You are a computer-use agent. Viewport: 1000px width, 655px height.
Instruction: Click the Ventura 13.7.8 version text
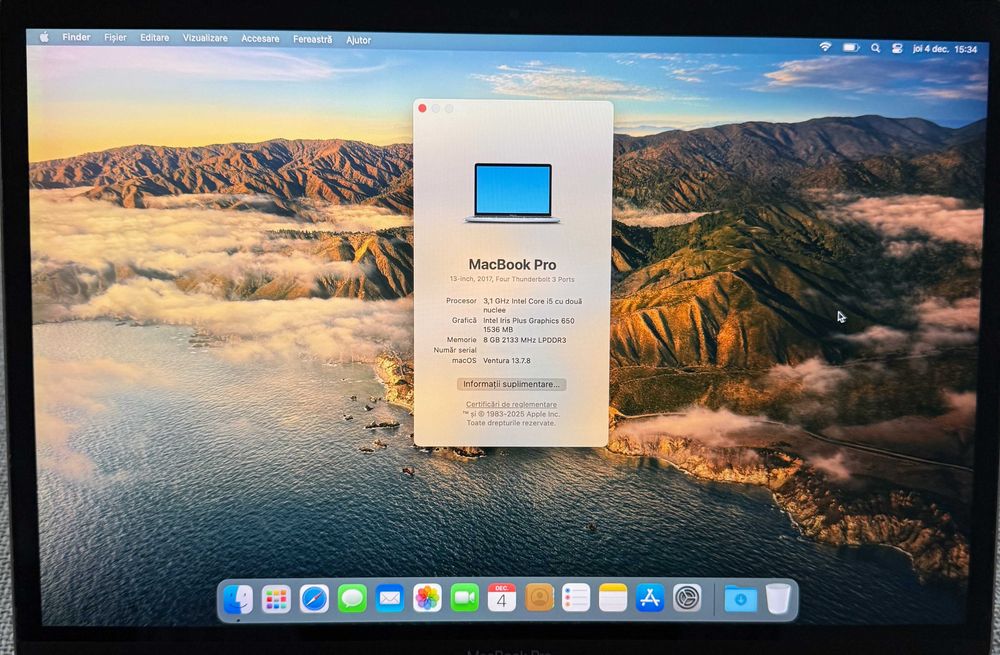(x=507, y=360)
